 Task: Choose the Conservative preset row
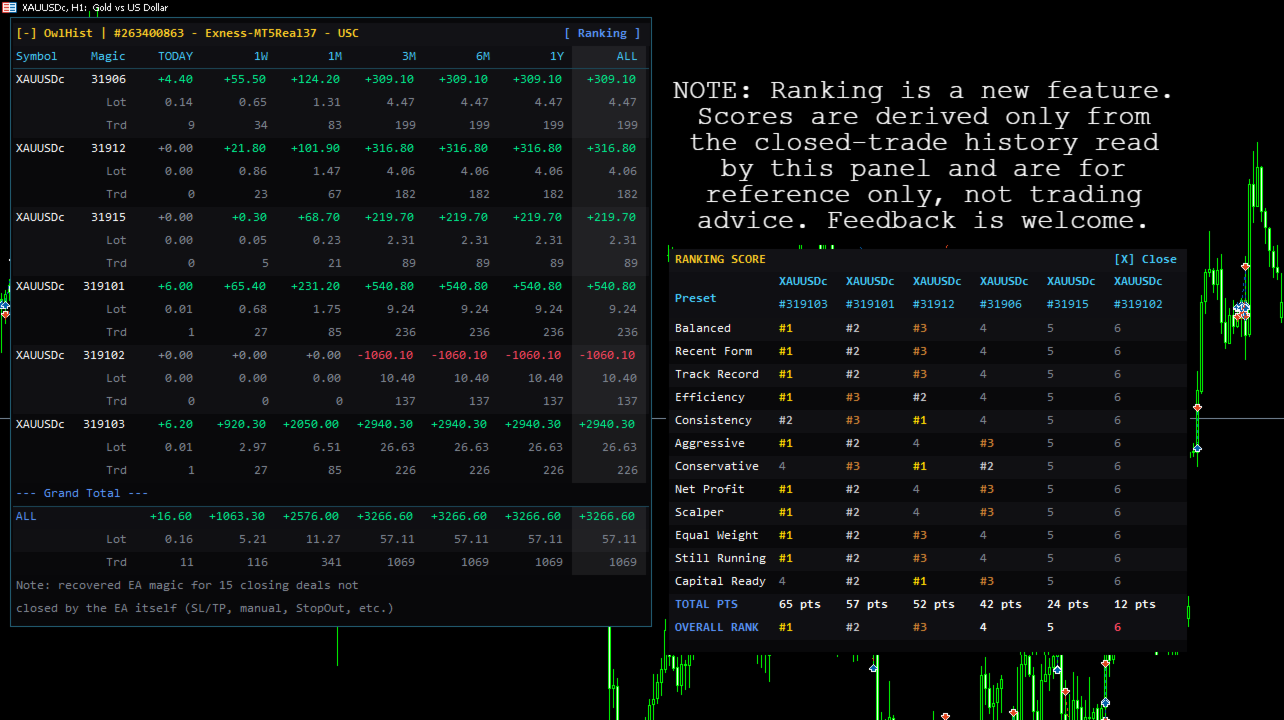click(x=928, y=466)
